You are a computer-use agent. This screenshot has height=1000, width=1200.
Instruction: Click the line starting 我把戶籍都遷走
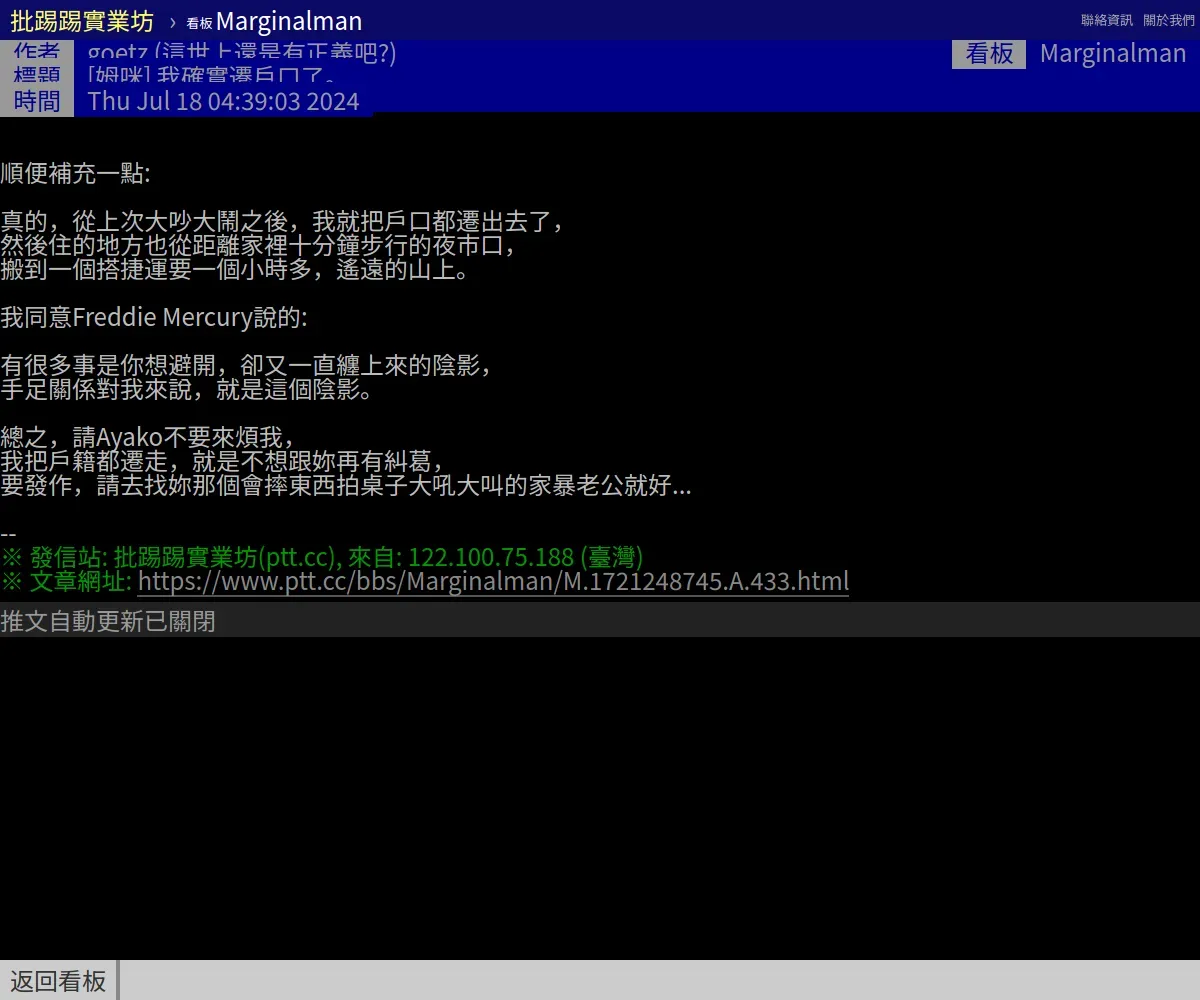coord(222,461)
